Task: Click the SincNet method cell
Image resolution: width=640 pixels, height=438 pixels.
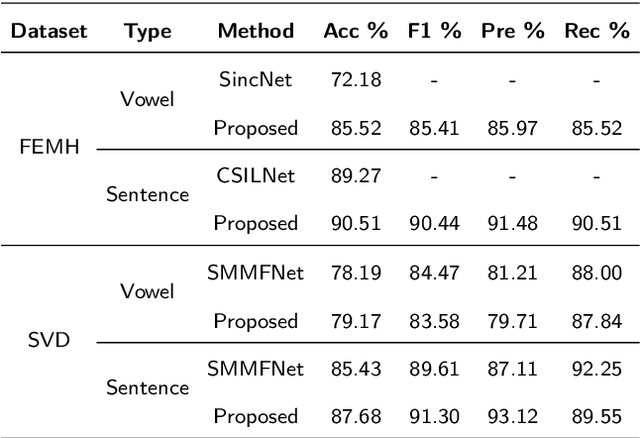Action: pos(255,80)
